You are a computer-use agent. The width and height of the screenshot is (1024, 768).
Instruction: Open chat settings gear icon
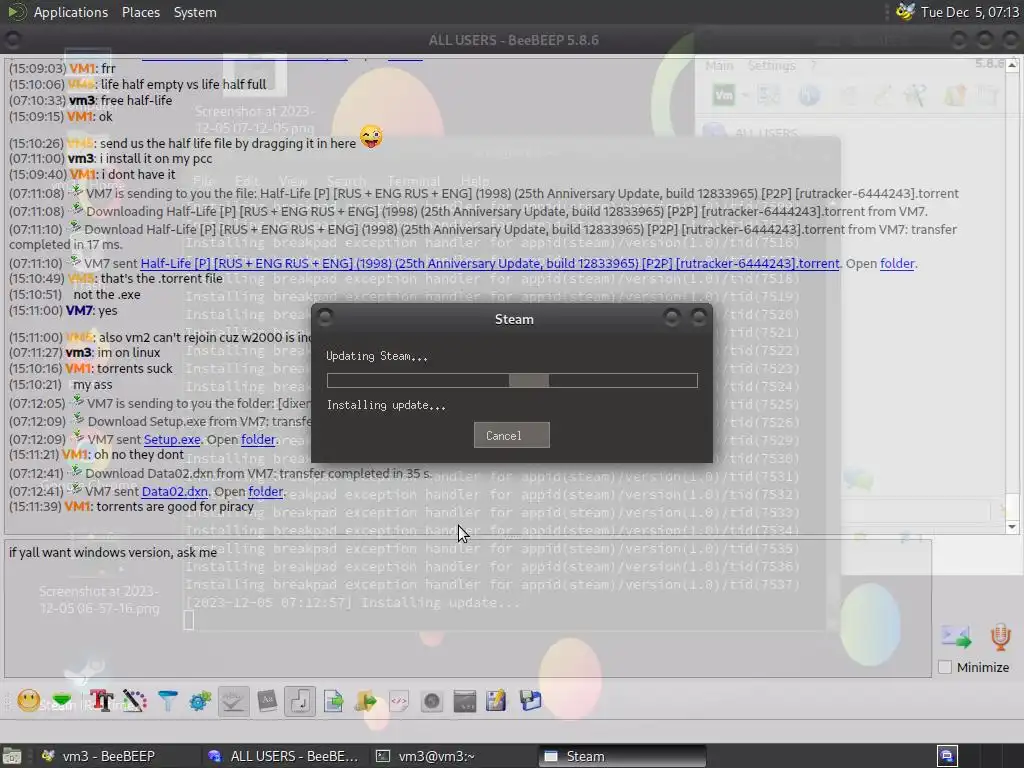(200, 701)
